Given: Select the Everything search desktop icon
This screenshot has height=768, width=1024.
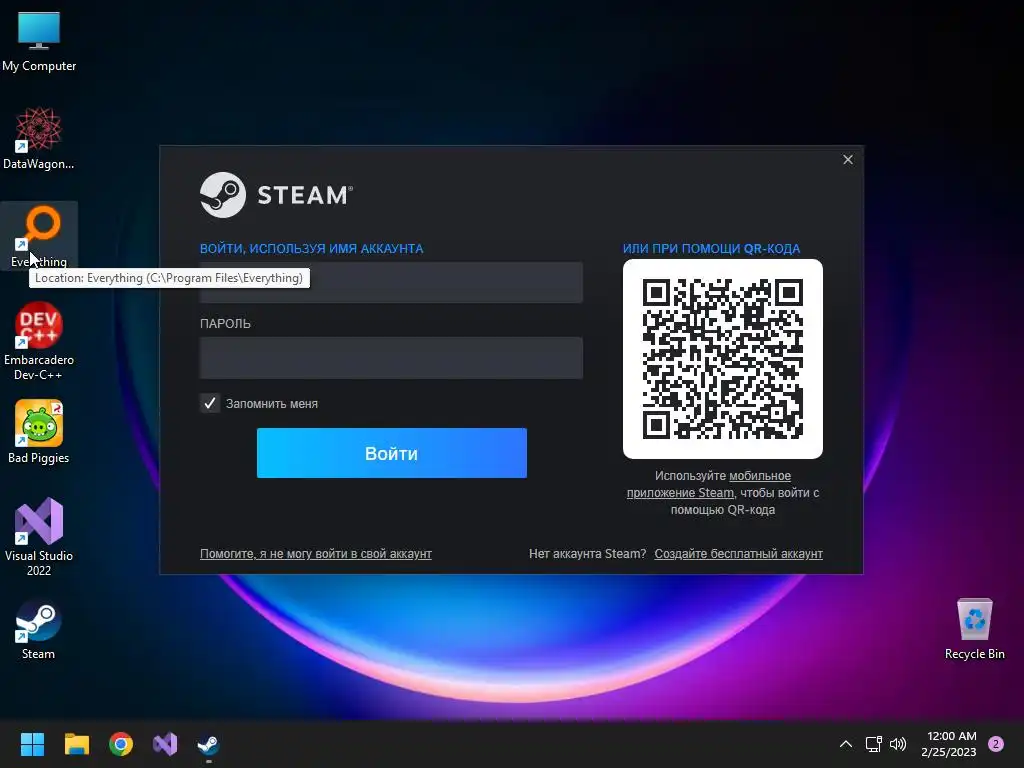Looking at the screenshot, I should [39, 235].
